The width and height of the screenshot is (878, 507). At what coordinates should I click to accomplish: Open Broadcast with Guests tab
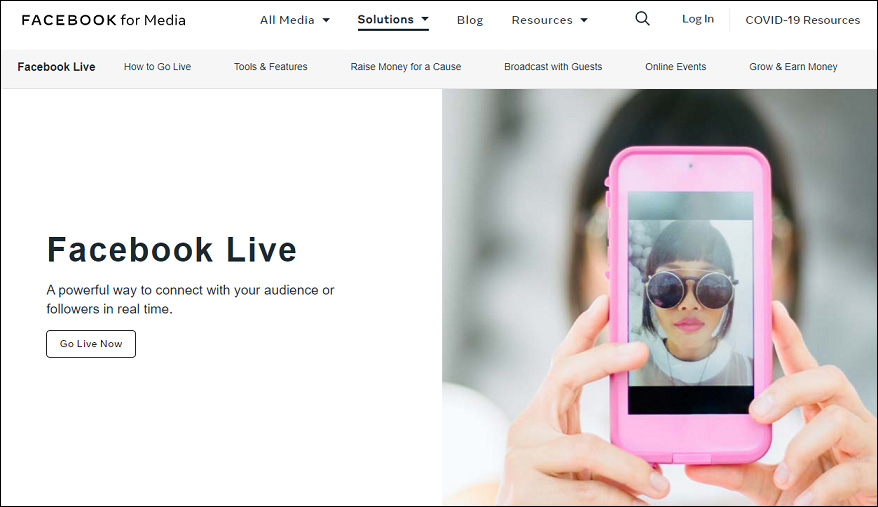point(553,67)
